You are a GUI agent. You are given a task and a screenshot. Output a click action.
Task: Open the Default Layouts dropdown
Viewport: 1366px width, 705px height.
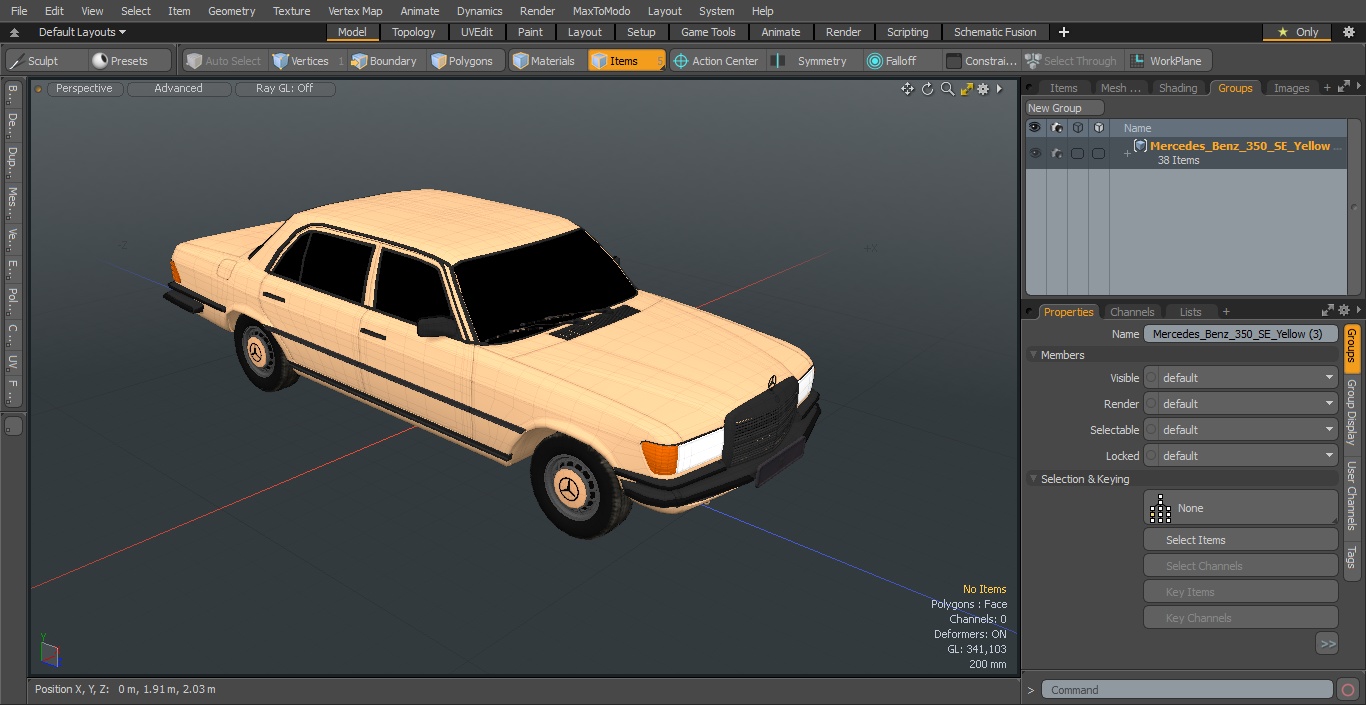click(x=82, y=32)
